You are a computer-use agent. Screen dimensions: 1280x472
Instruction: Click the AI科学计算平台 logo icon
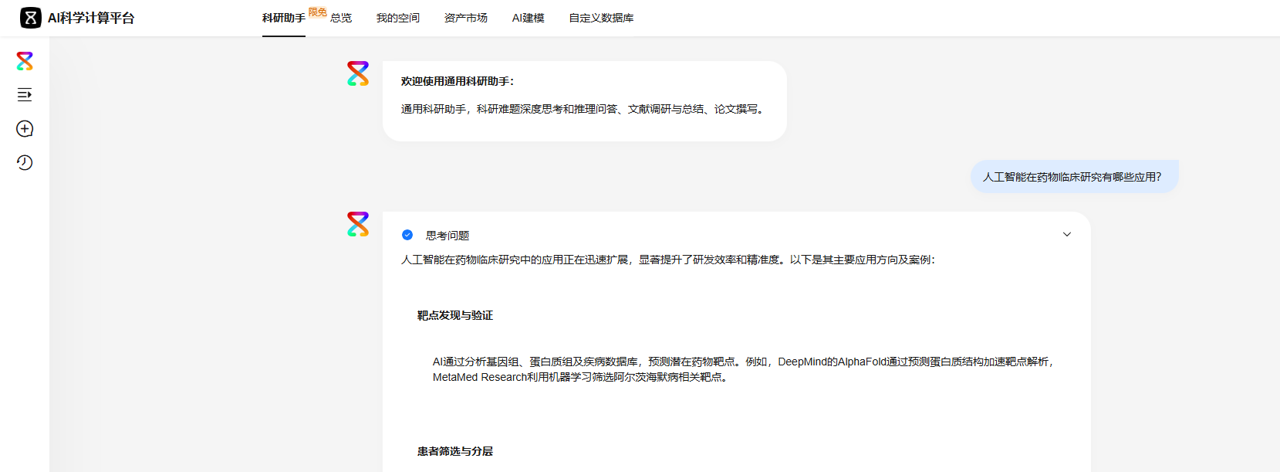31,18
